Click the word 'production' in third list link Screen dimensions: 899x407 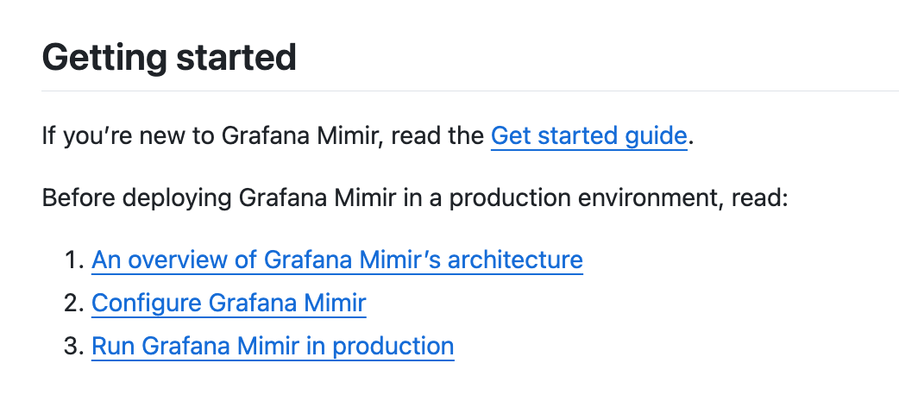(x=393, y=346)
